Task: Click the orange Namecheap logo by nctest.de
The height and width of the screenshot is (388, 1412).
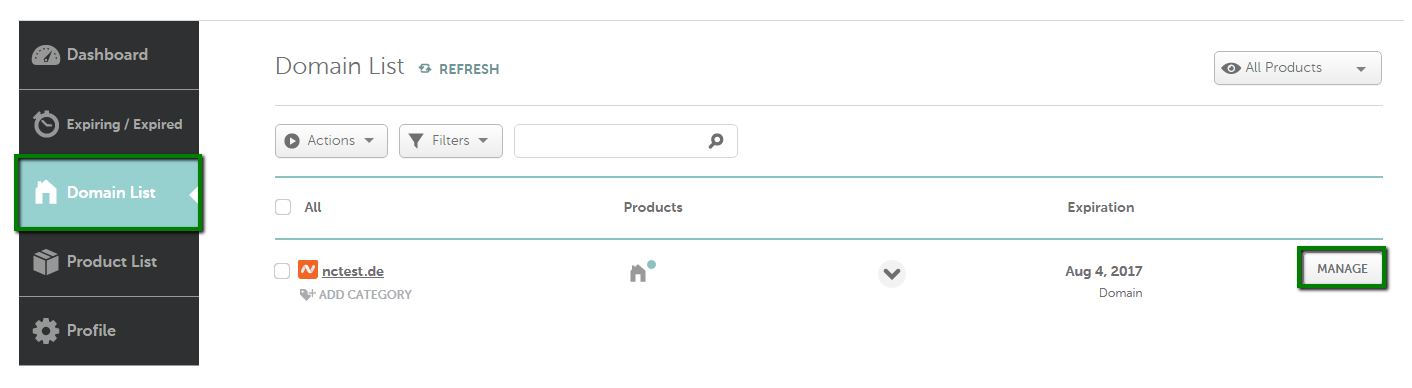Action: (x=308, y=270)
